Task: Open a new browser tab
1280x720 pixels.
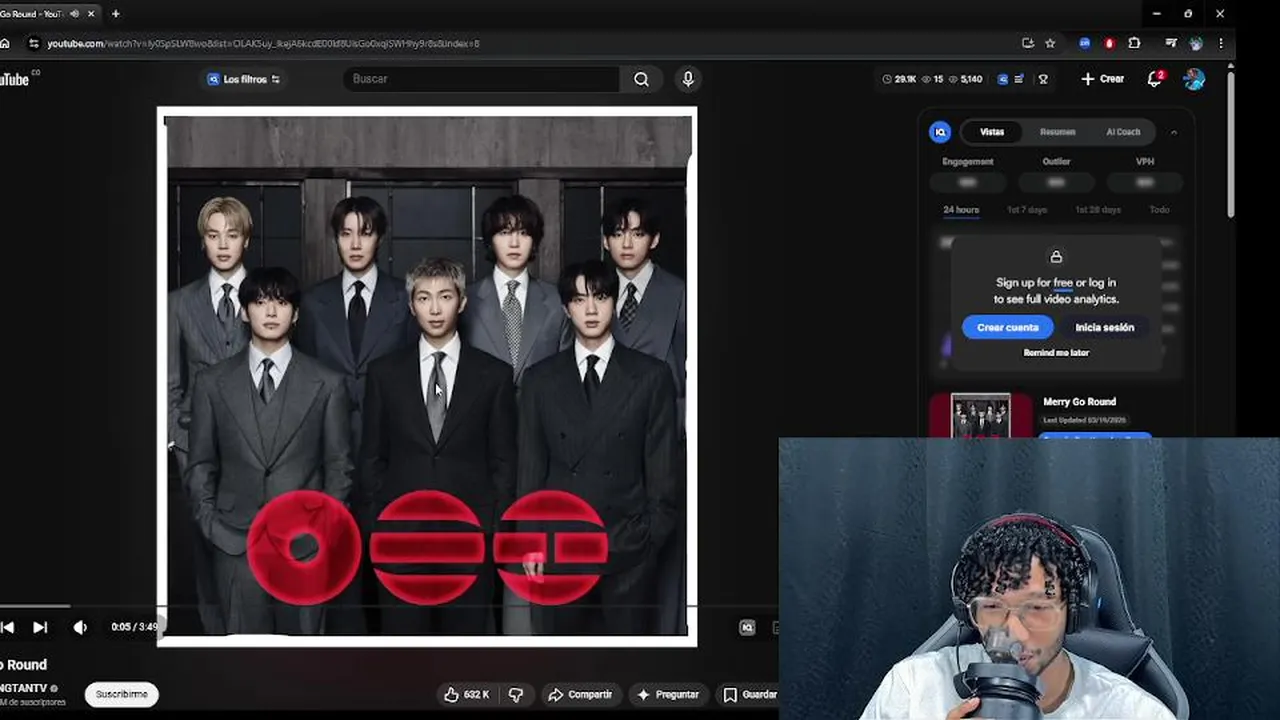Action: point(116,14)
